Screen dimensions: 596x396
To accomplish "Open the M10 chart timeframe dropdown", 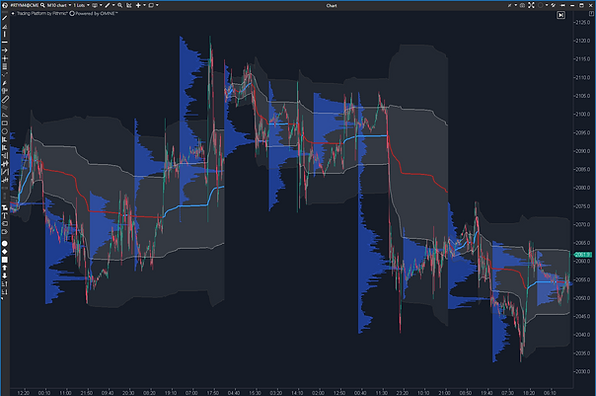I will coord(59,5).
